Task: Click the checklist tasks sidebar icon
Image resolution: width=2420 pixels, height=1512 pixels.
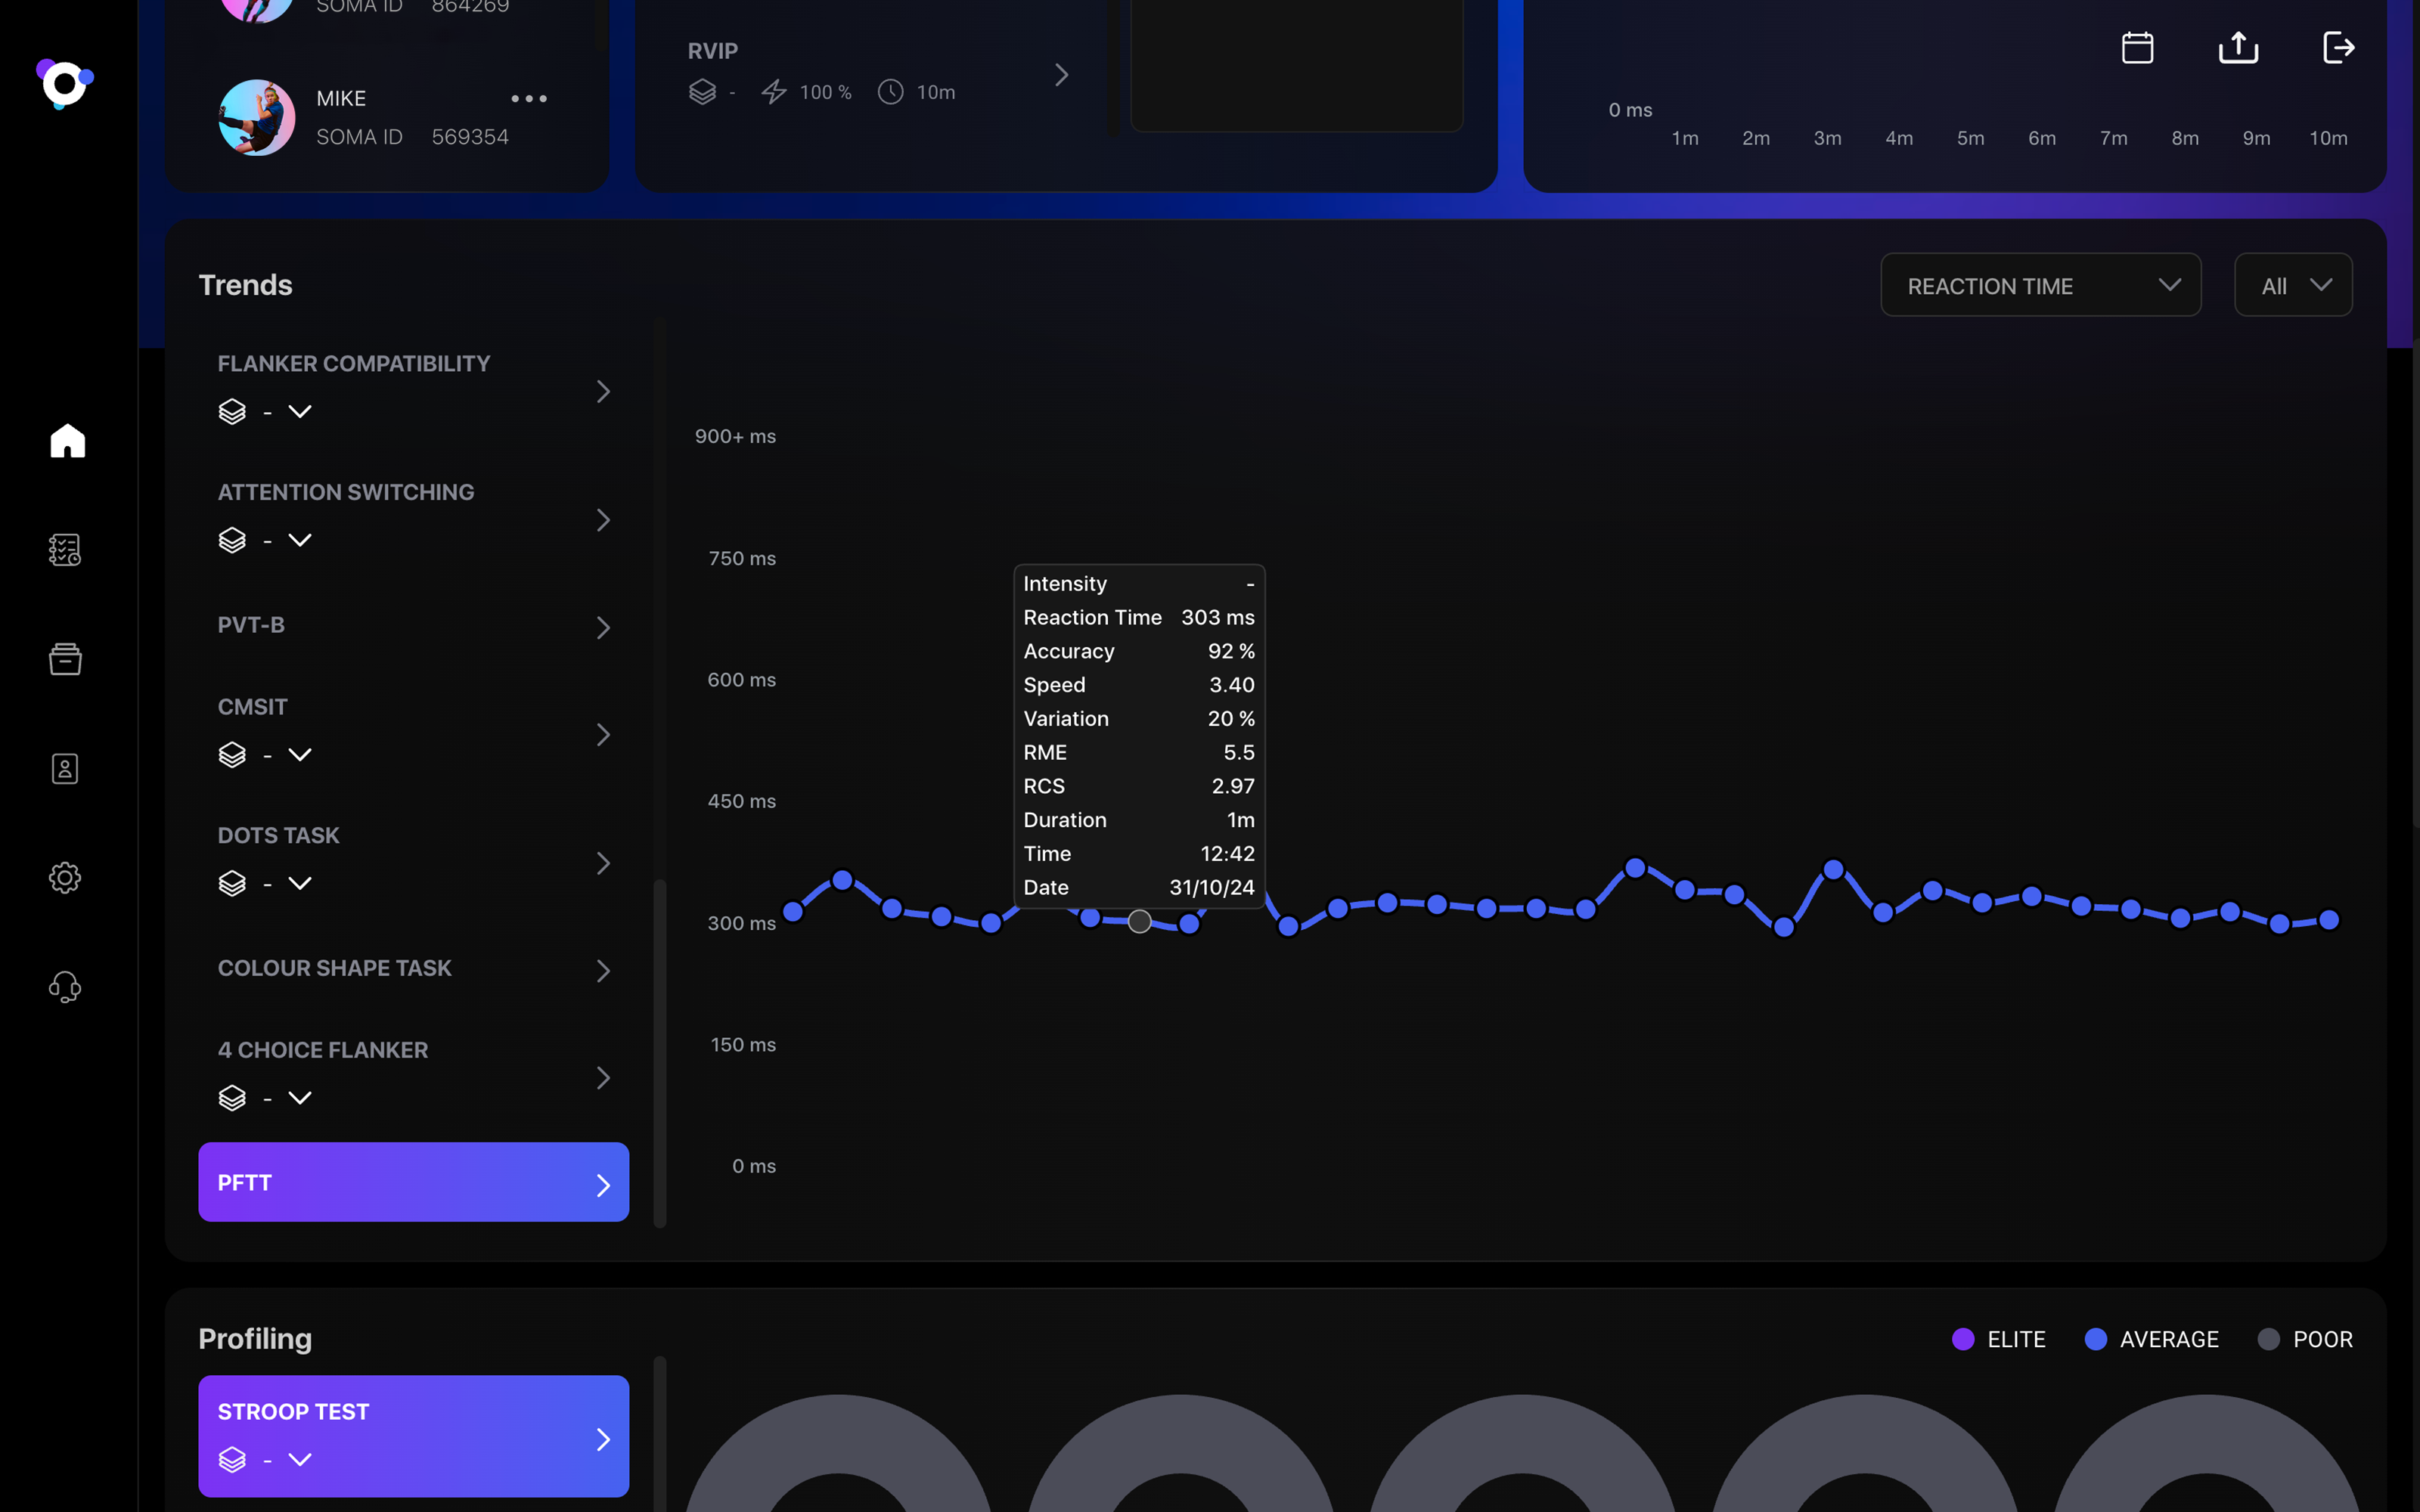Action: coord(65,549)
